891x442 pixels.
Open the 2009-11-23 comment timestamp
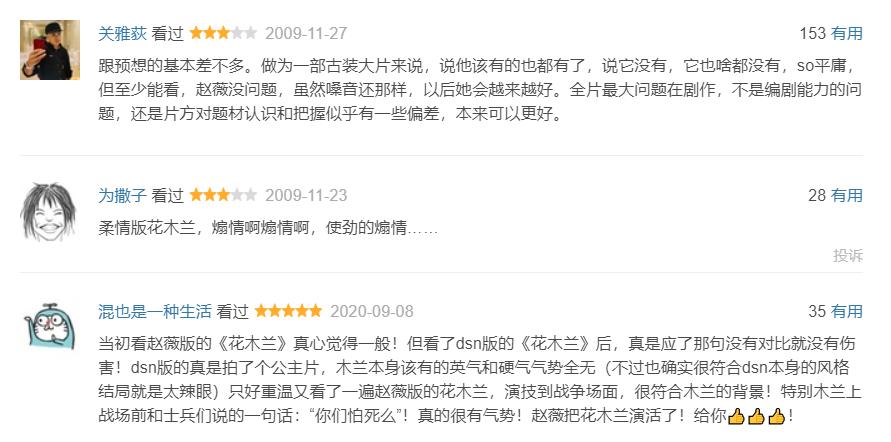pos(306,195)
